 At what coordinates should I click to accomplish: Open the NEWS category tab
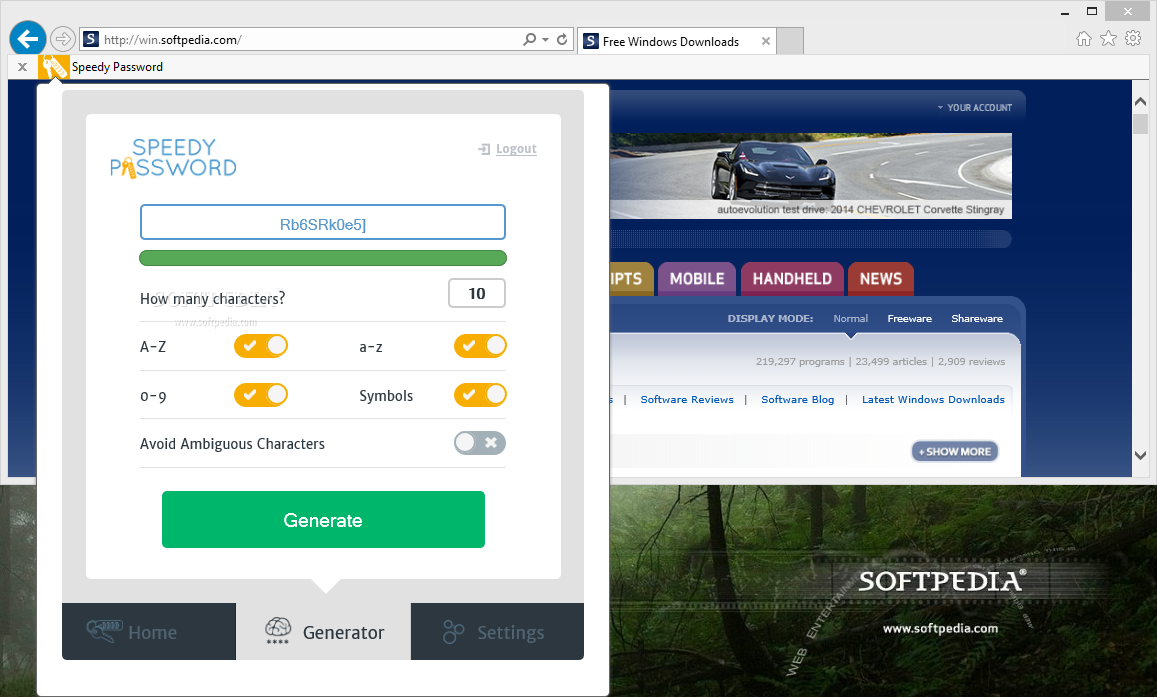click(881, 279)
